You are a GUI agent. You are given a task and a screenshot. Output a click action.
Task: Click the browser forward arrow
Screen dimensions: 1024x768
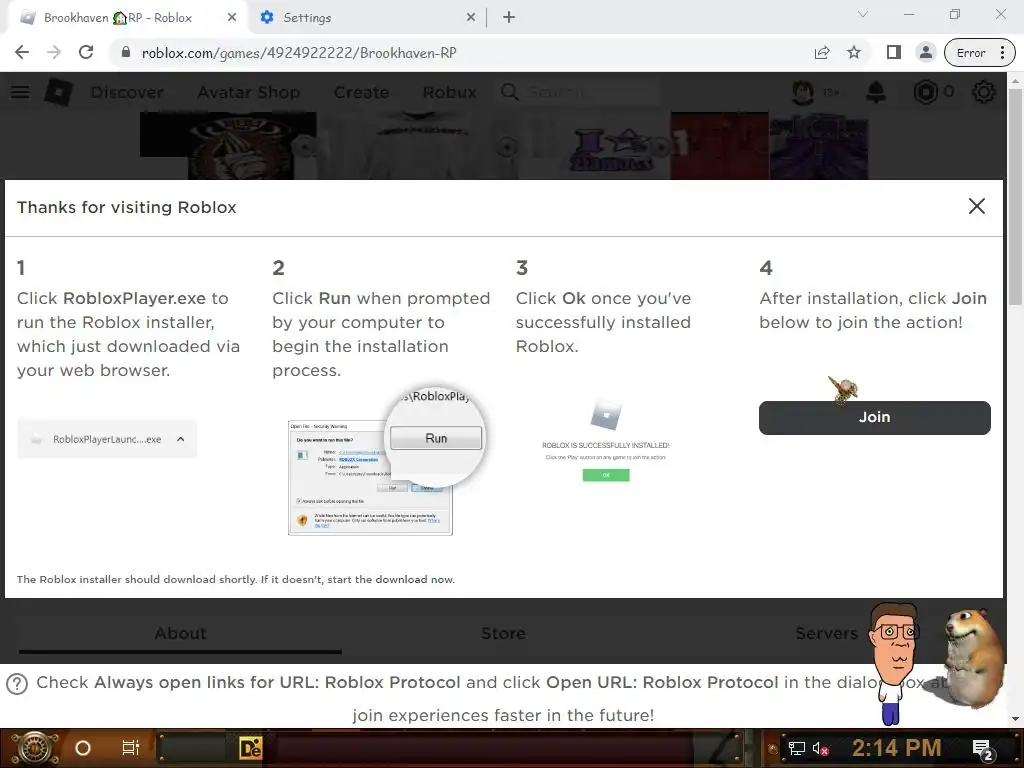tap(54, 53)
